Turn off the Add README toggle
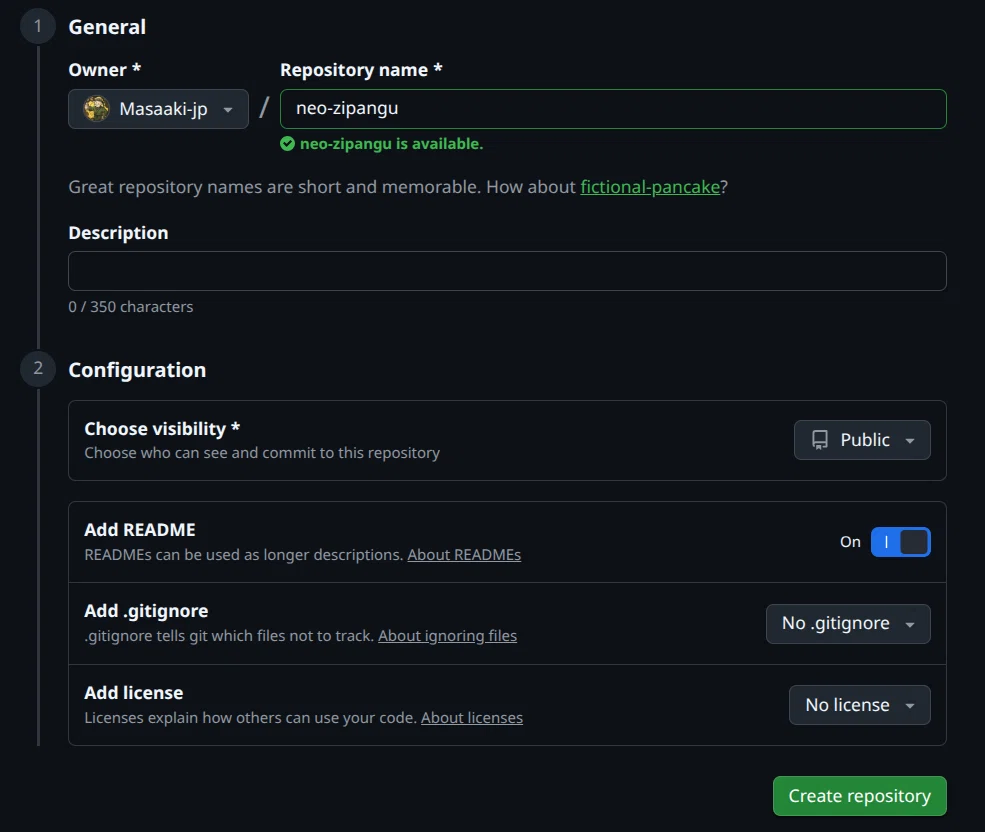This screenshot has height=832, width=985. point(900,542)
